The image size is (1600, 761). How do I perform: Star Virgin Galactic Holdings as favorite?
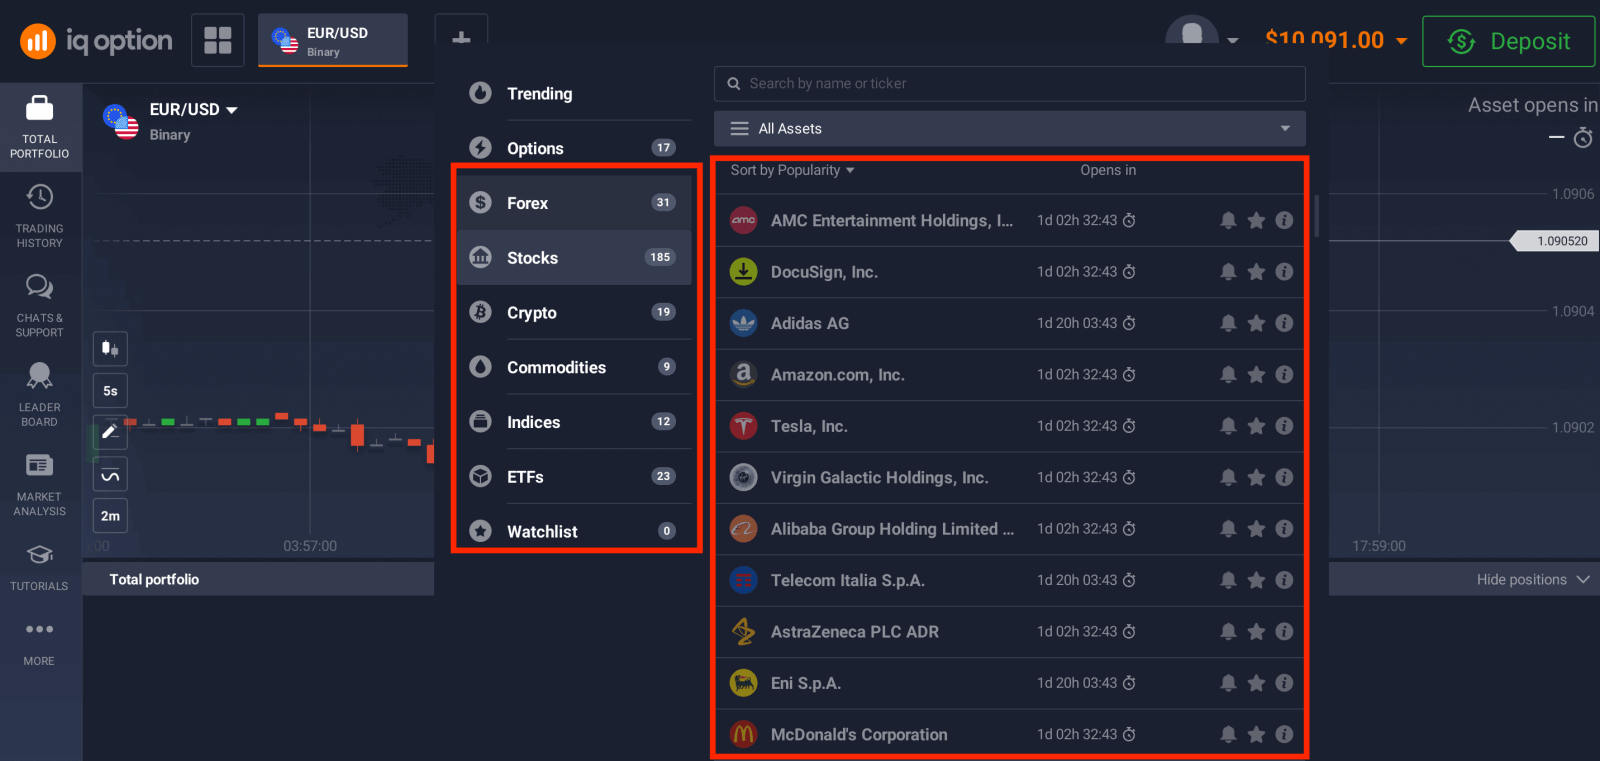pos(1256,478)
